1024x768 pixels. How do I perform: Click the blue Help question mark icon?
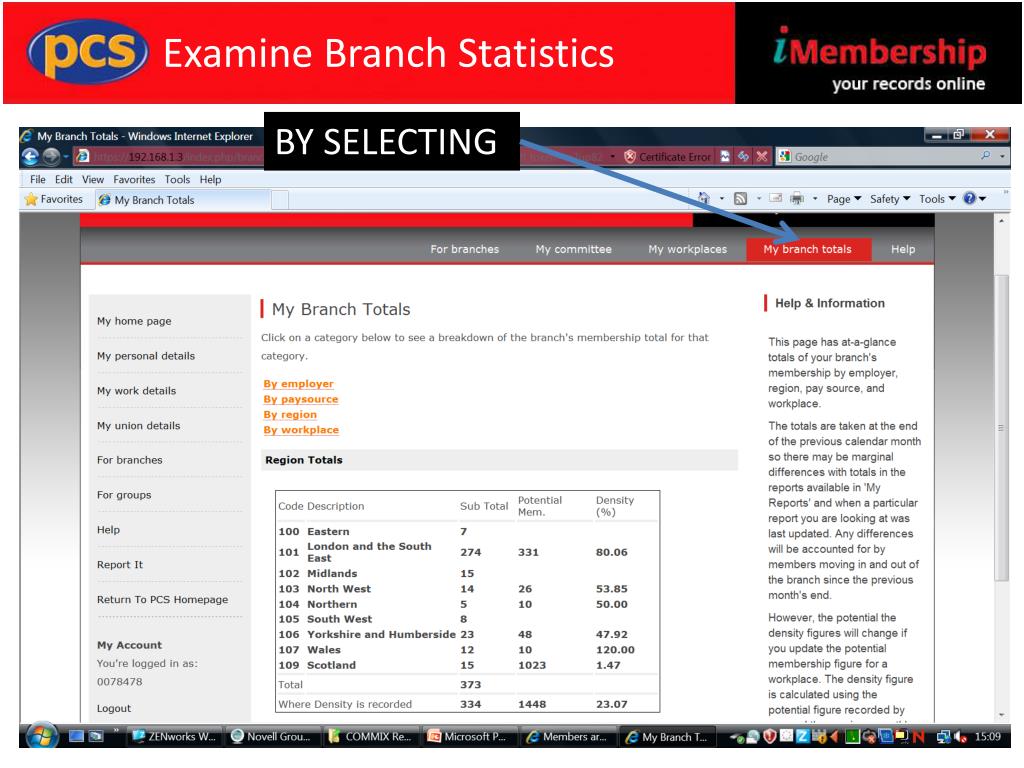(970, 199)
